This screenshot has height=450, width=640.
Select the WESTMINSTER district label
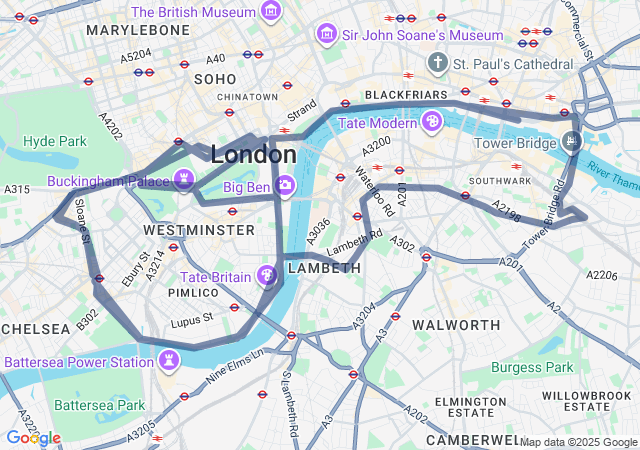(199, 230)
